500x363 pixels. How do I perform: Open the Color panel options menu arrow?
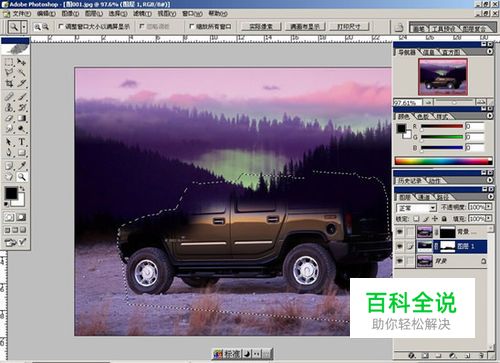489,116
